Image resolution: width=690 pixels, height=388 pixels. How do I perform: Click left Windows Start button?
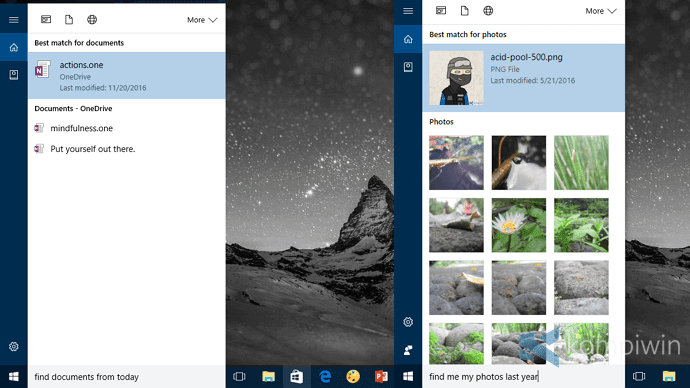pyautogui.click(x=14, y=377)
